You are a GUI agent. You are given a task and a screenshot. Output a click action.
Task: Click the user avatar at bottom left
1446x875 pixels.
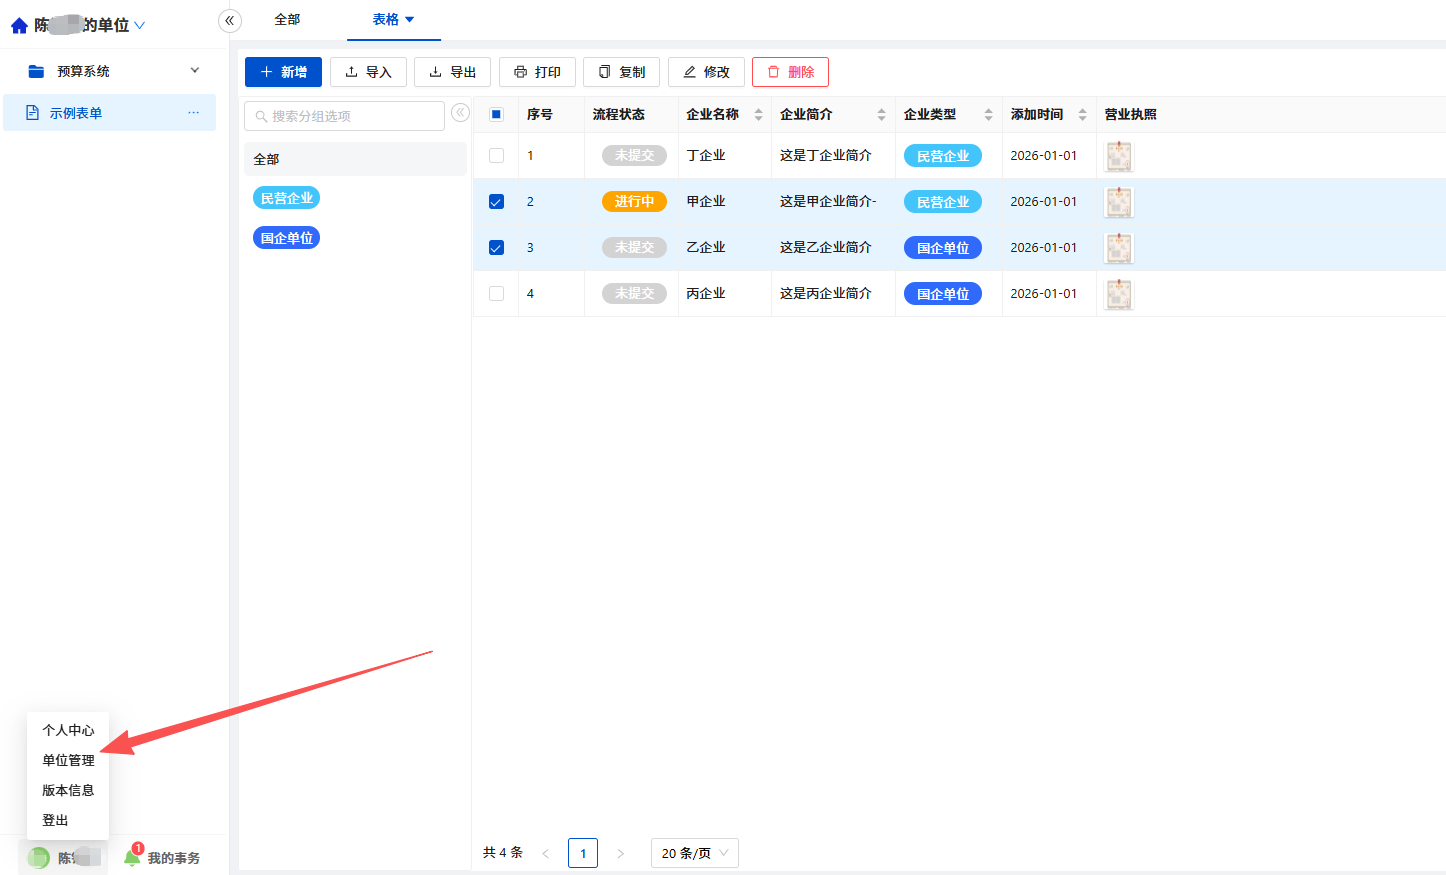pos(39,857)
